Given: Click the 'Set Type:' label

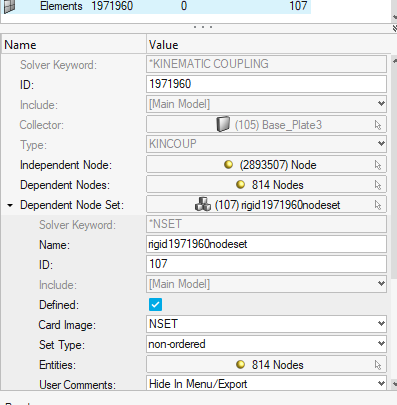Looking at the screenshot, I should coord(62,345).
